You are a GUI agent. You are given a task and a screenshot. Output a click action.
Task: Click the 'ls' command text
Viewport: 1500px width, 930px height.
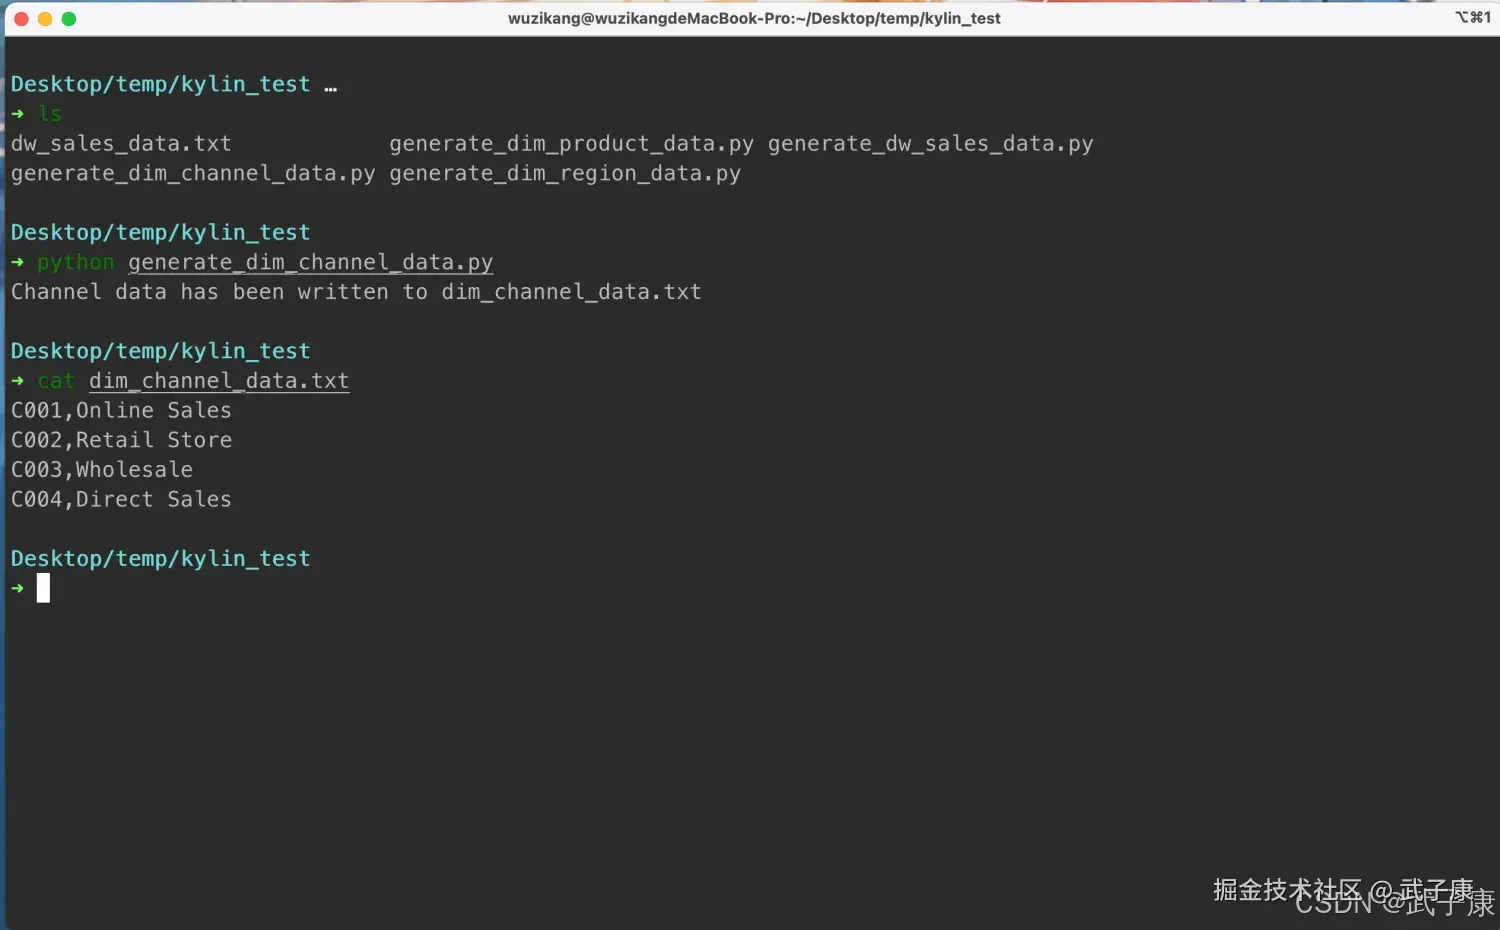[x=50, y=114]
